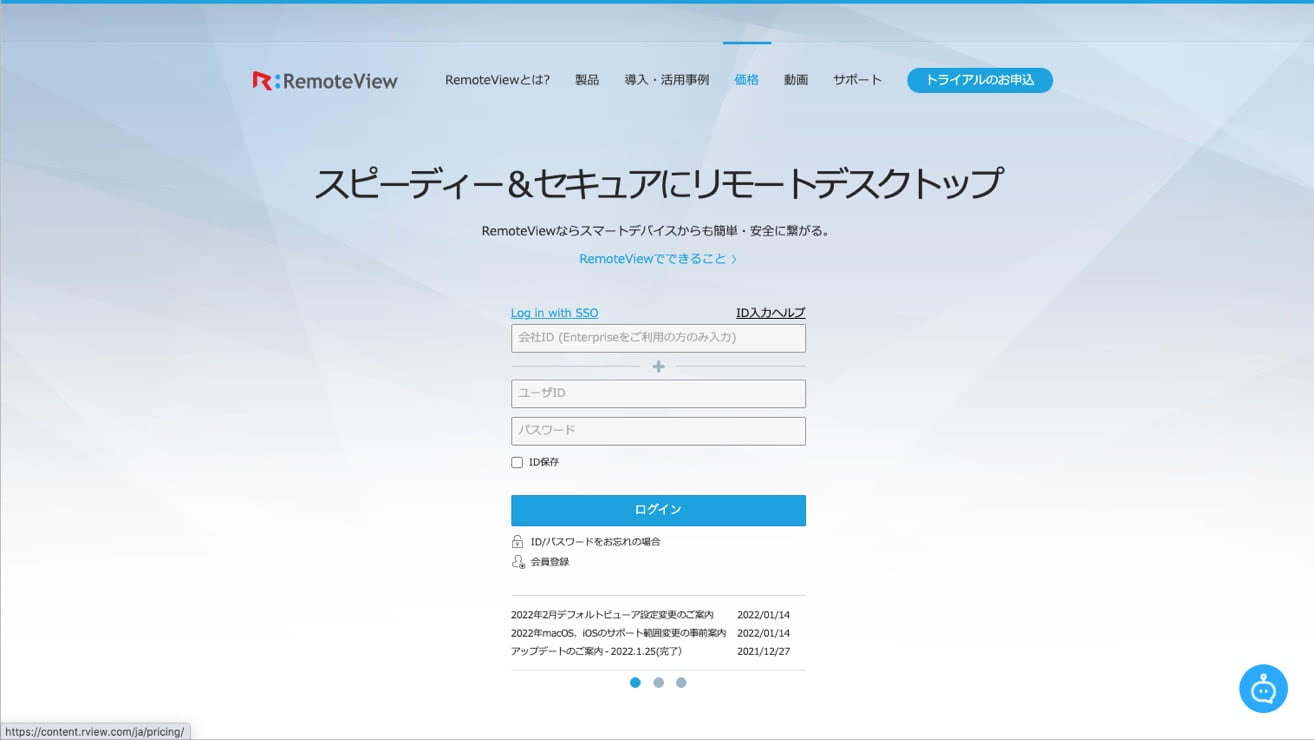Viewport: 1314px width, 740px height.
Task: Click the RemoteView logo
Action: click(325, 80)
